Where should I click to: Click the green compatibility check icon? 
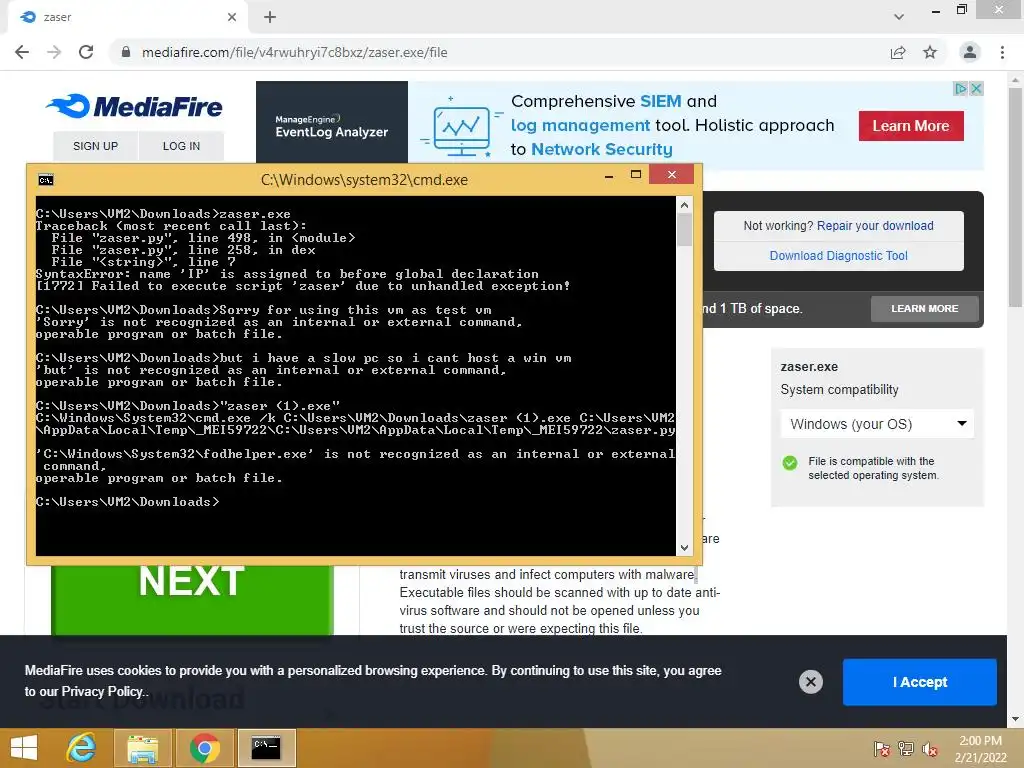[x=790, y=463]
